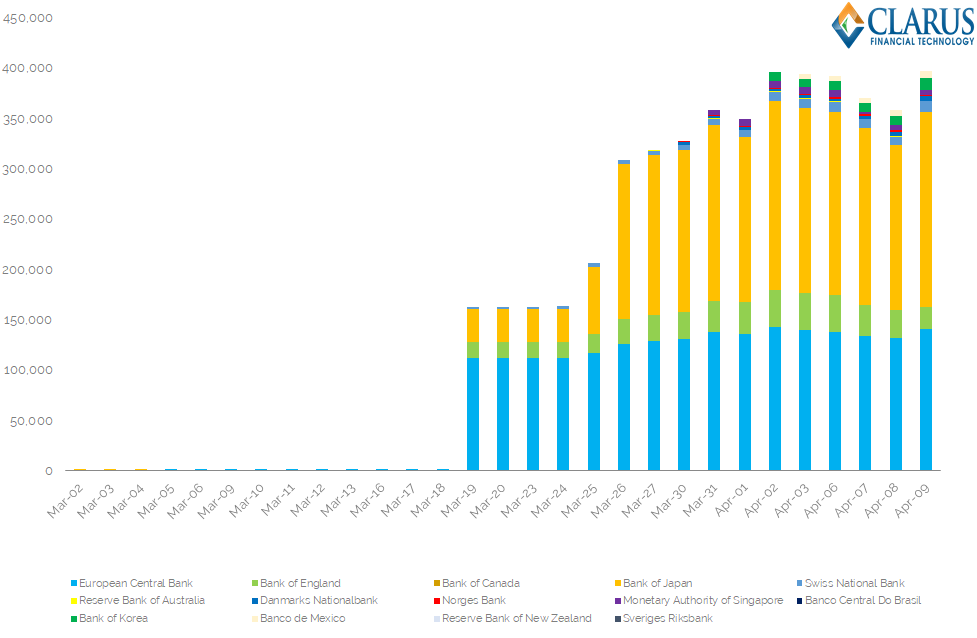This screenshot has width=977, height=638.
Task: Select the Banco de Mexico legend label
Action: [302, 618]
